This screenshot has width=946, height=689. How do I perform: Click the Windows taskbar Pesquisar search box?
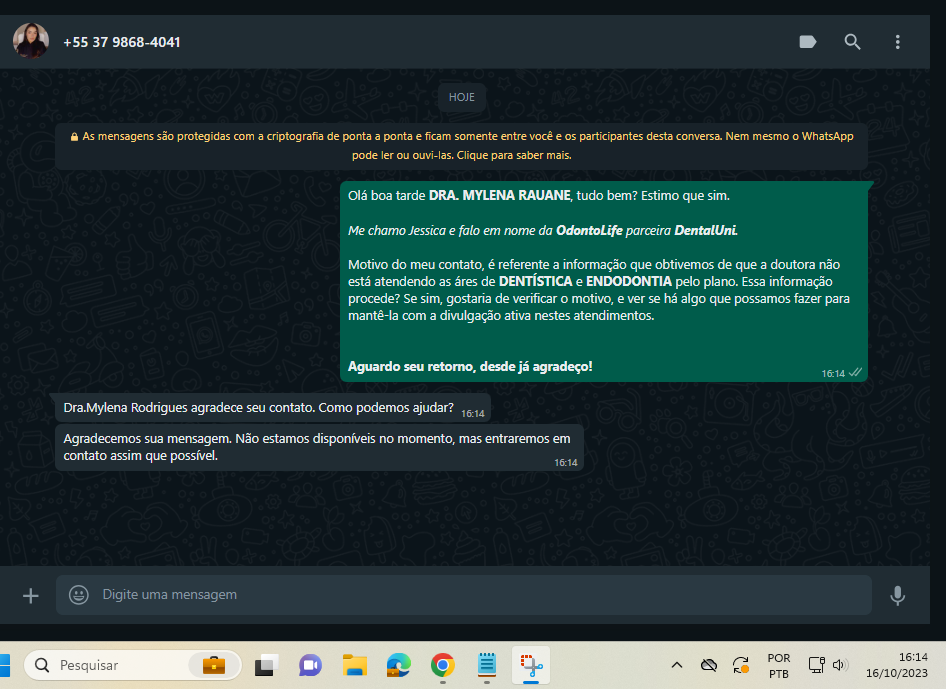coord(133,665)
